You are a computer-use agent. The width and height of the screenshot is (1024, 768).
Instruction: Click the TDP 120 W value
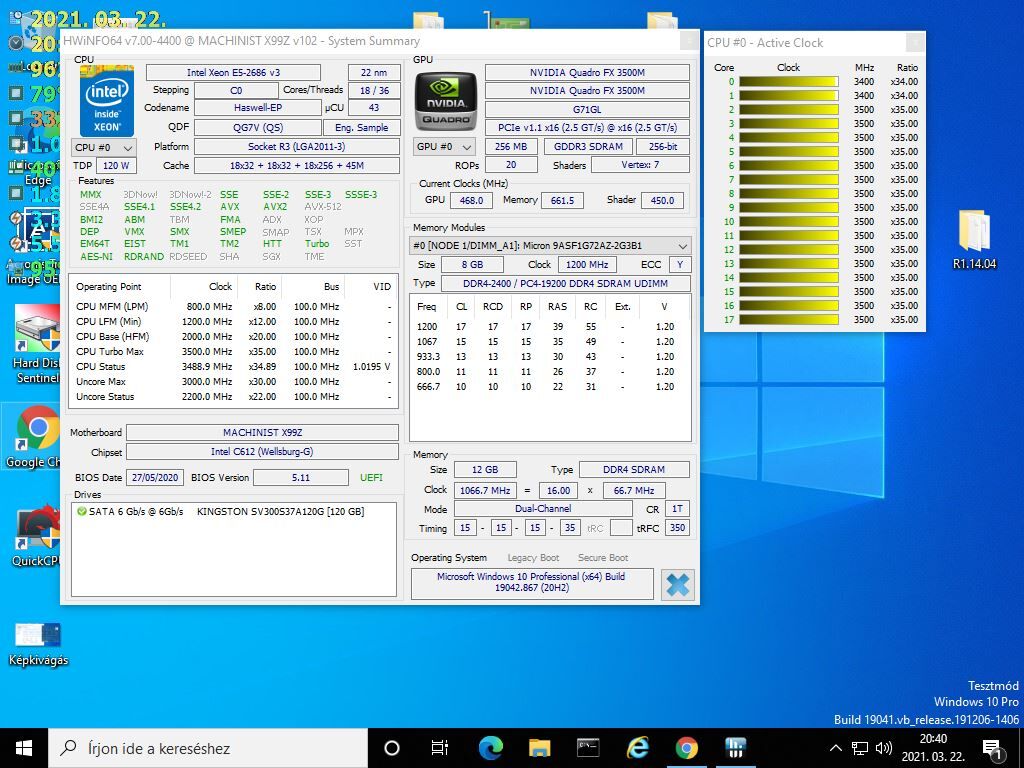[116, 166]
